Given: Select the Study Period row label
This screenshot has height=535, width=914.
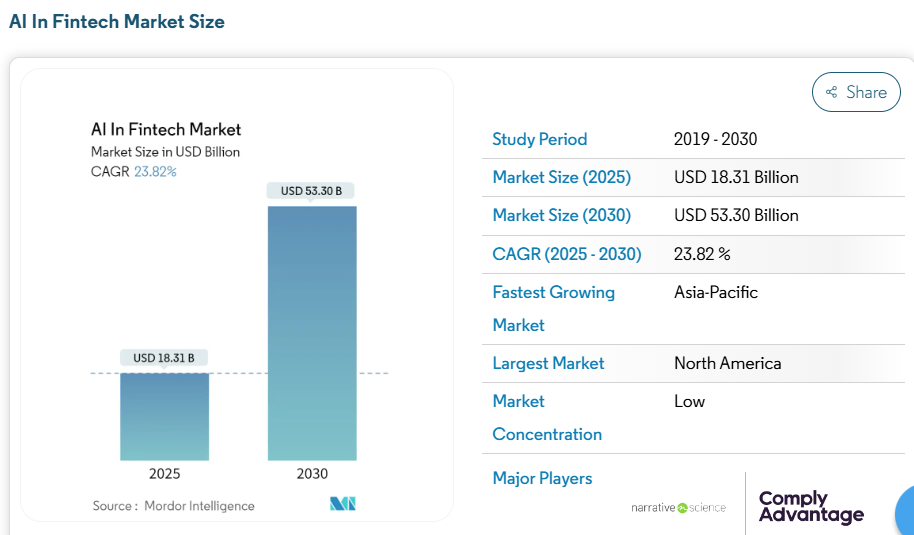Looking at the screenshot, I should (540, 139).
